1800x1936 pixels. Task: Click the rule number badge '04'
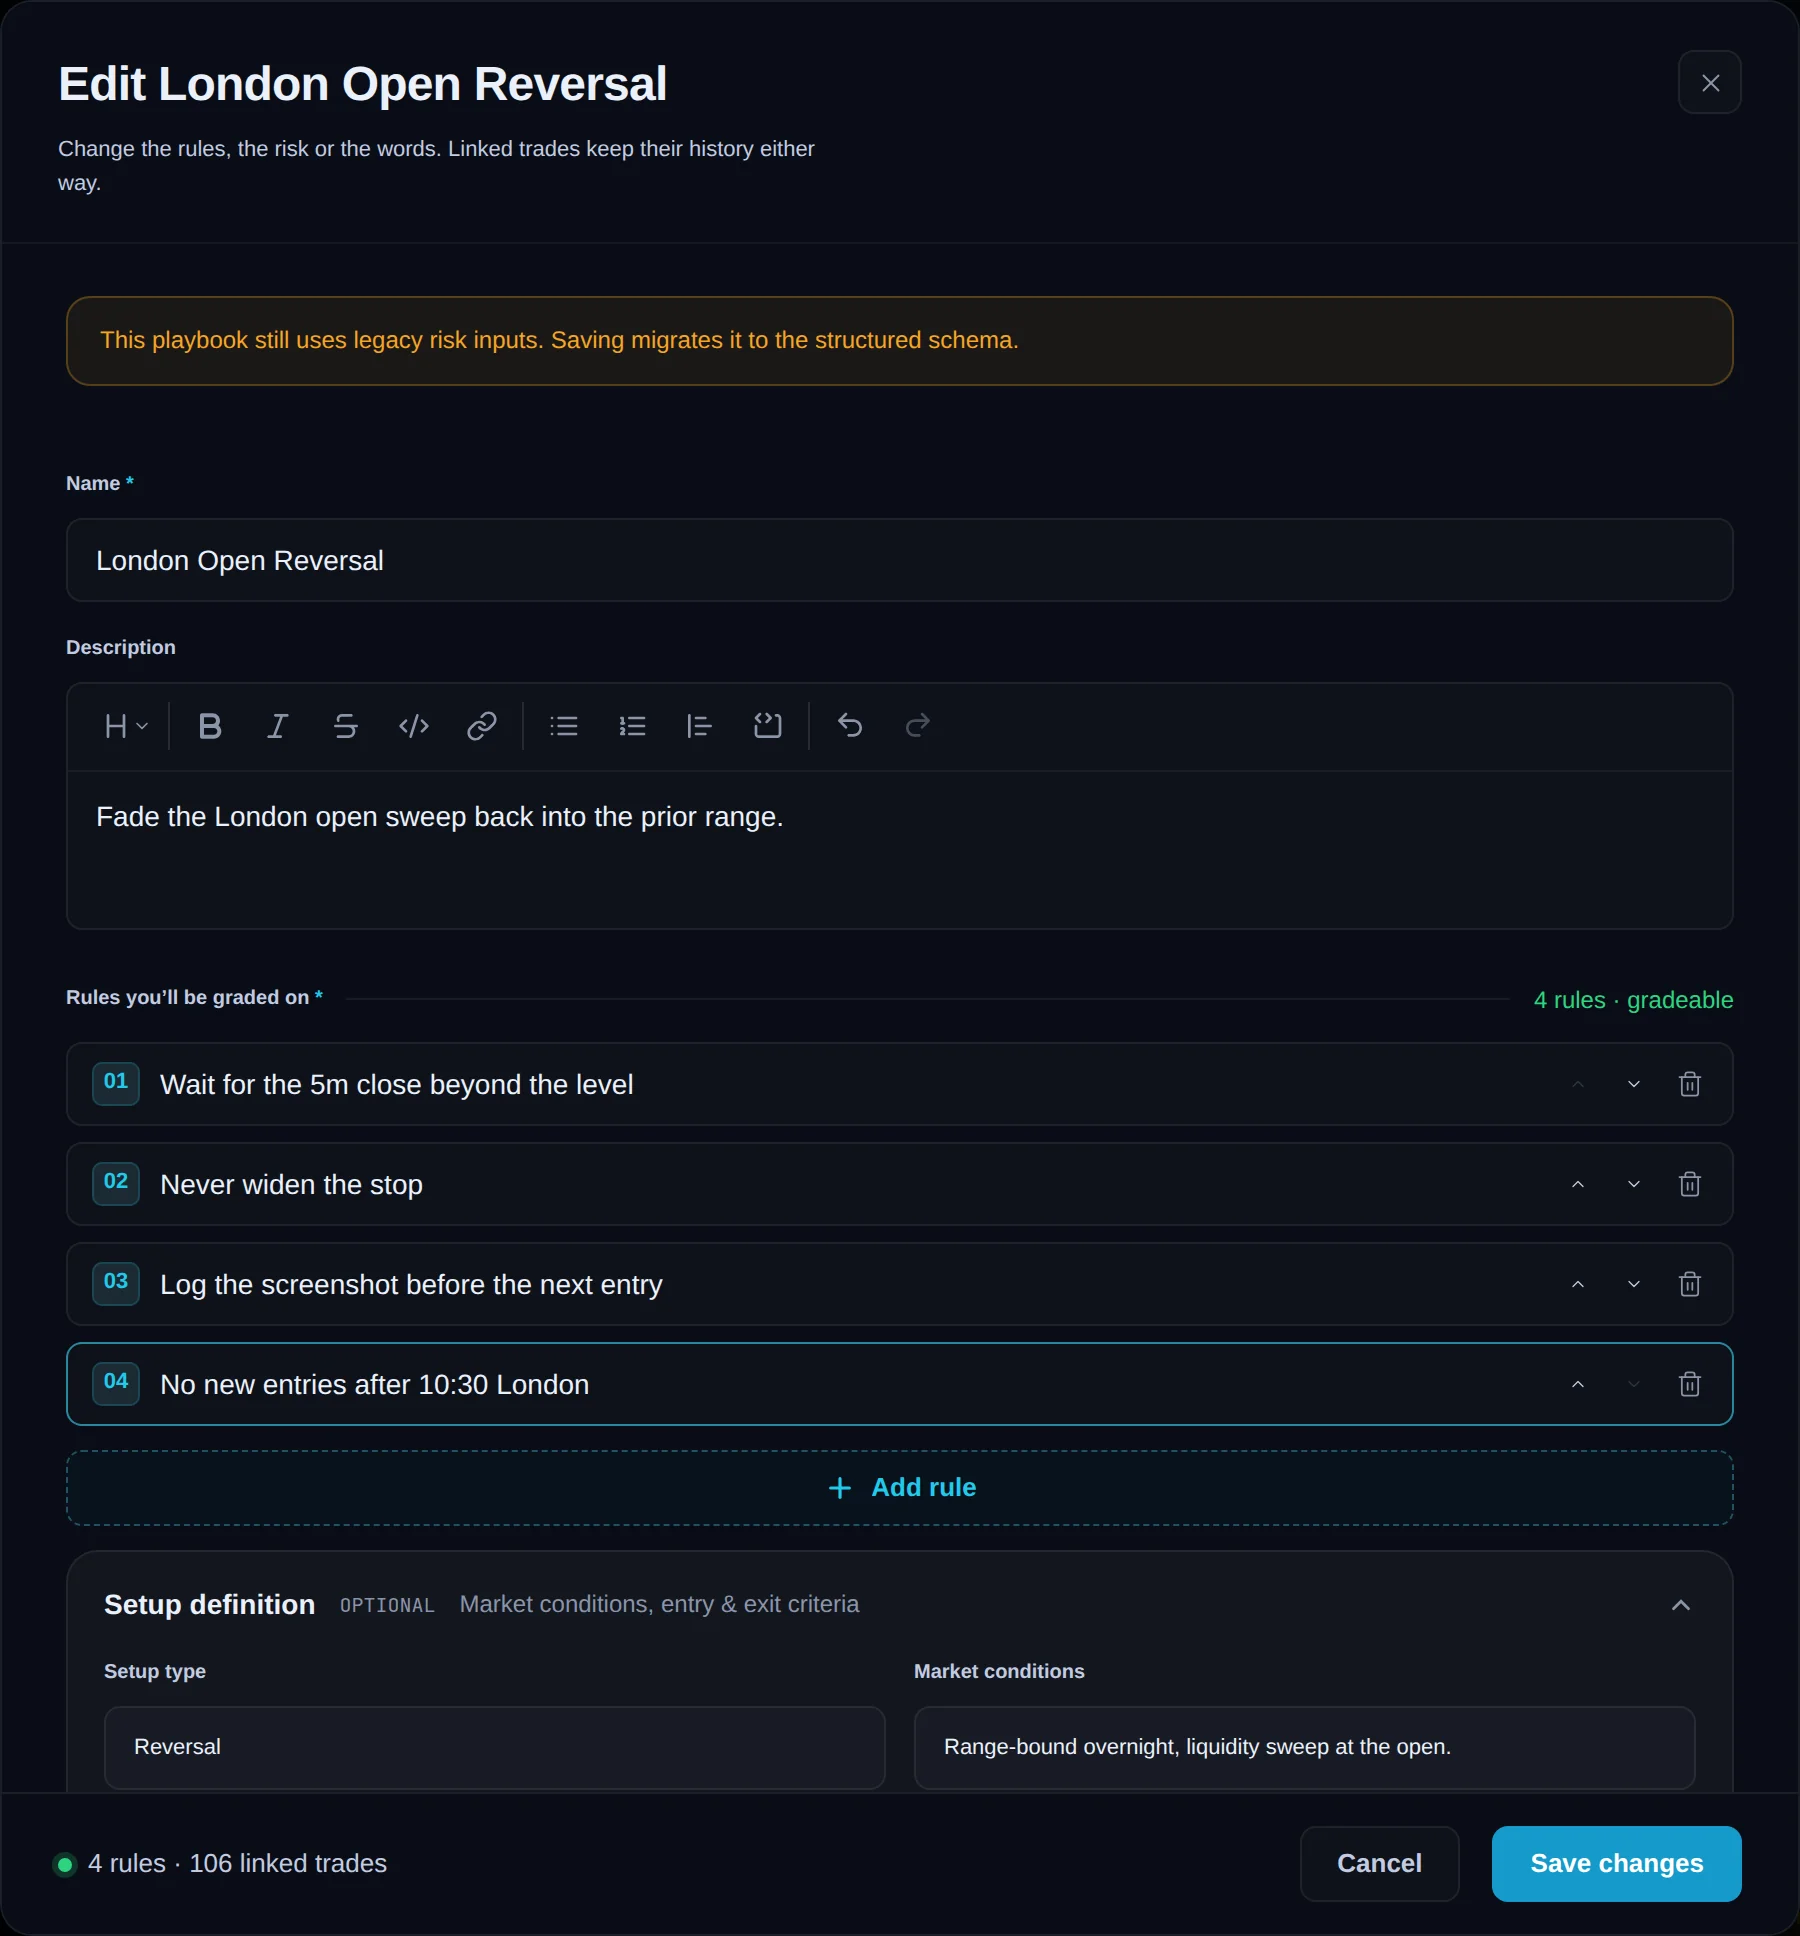(x=116, y=1383)
